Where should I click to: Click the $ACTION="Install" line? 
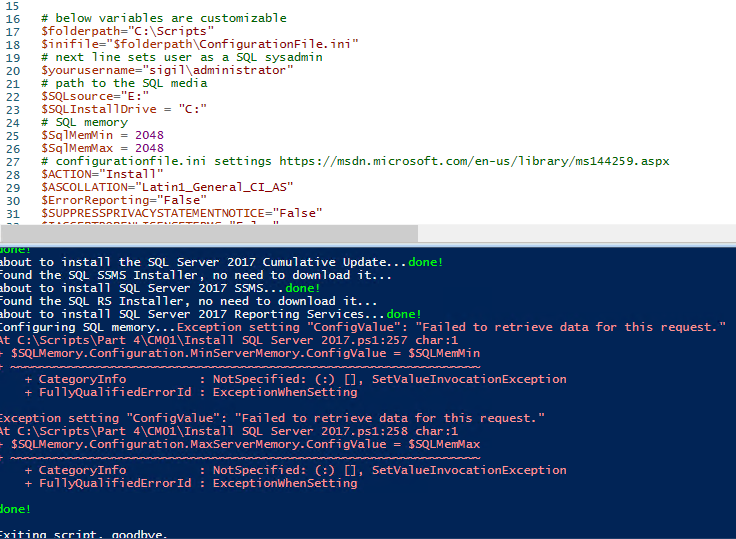pyautogui.click(x=102, y=174)
